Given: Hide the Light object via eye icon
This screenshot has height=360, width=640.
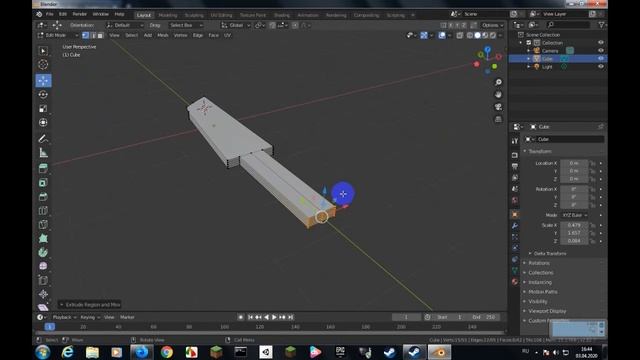Looking at the screenshot, I should click(600, 67).
